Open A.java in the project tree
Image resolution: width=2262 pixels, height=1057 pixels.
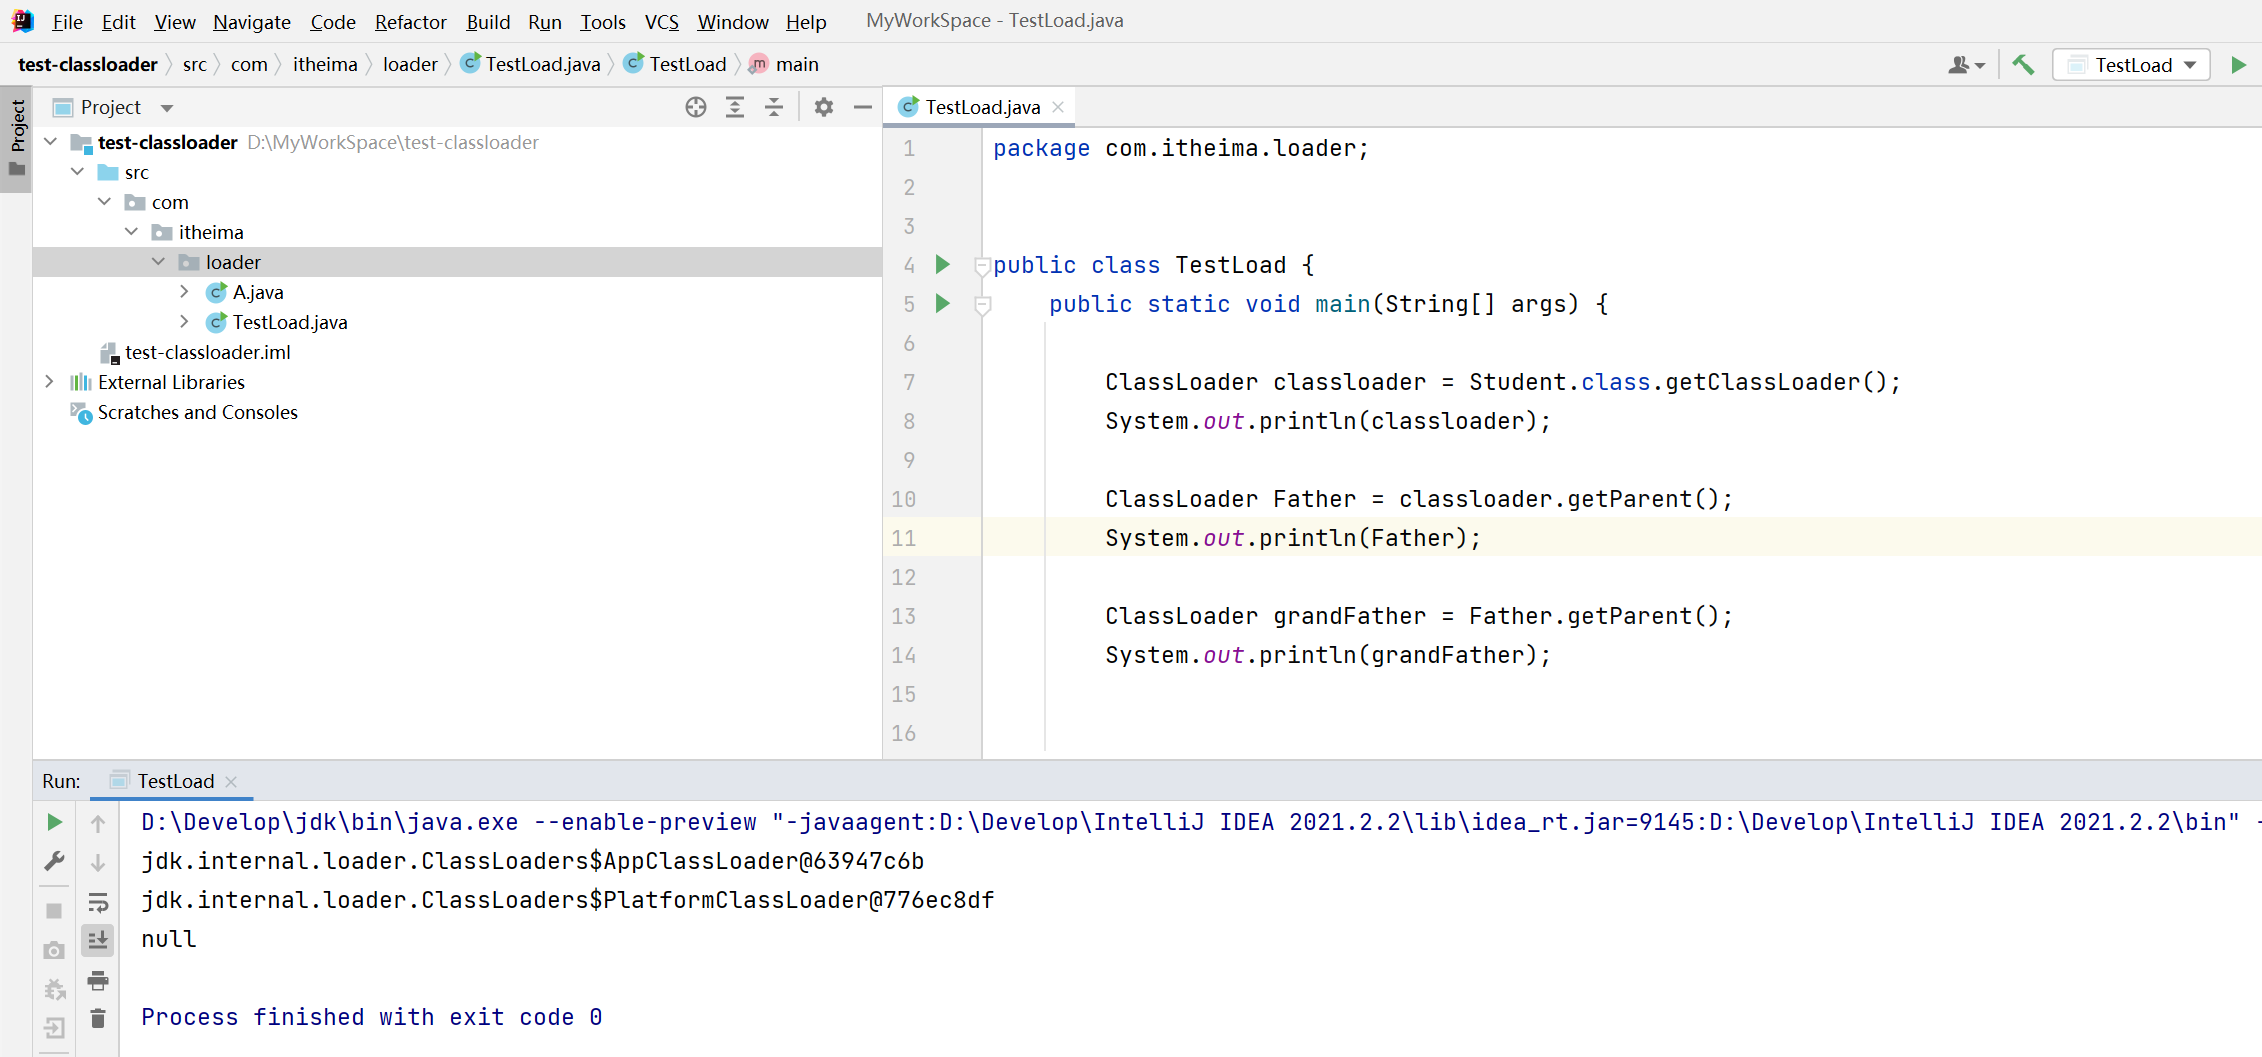258,292
